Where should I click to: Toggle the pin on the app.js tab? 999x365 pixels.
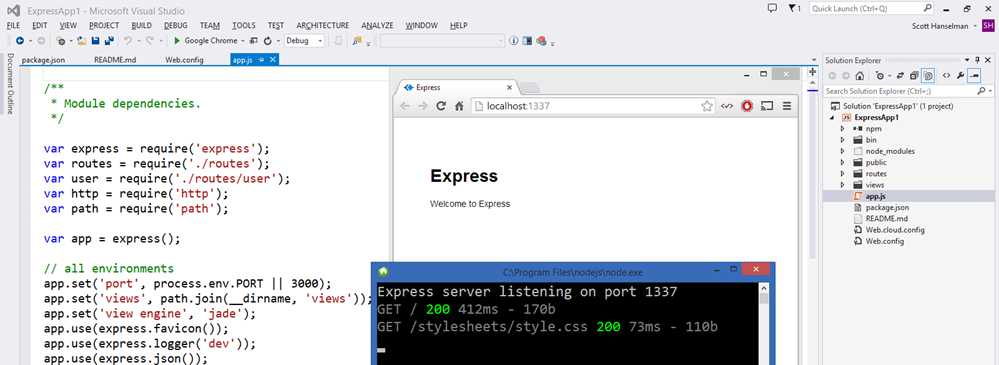pyautogui.click(x=262, y=59)
